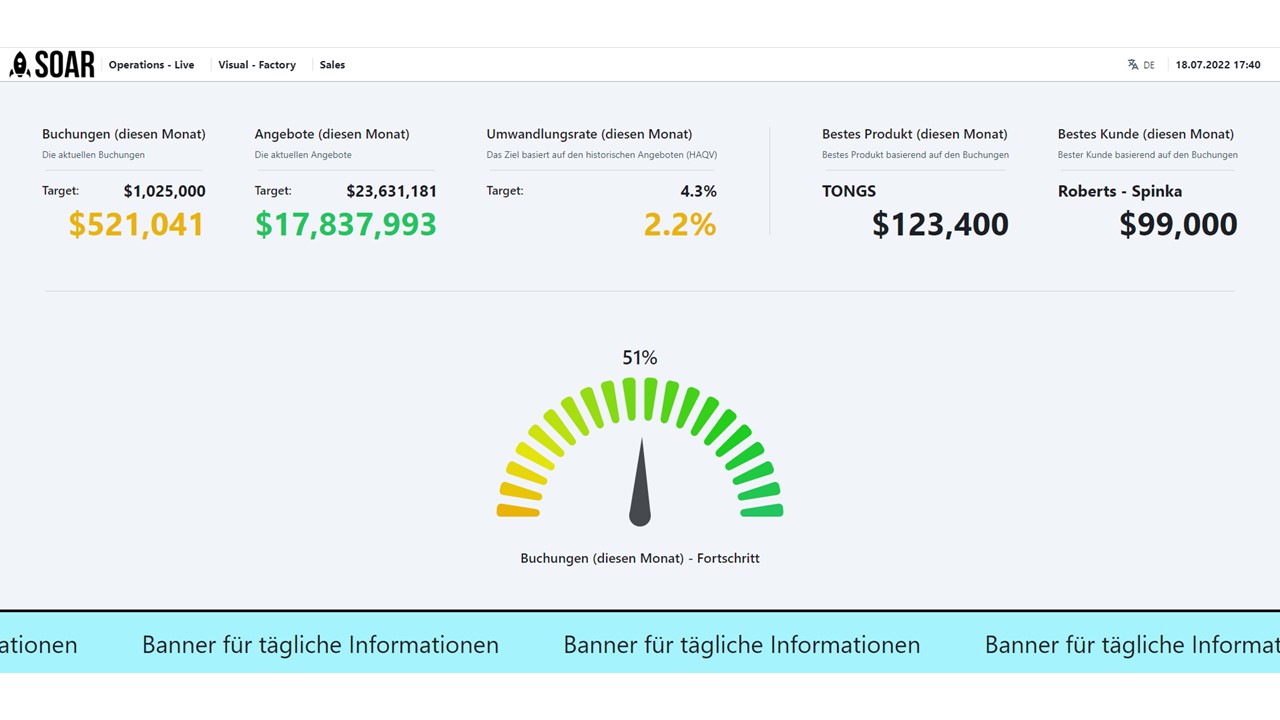Image resolution: width=1280 pixels, height=720 pixels.
Task: Open the DE language selector
Action: pos(1149,65)
